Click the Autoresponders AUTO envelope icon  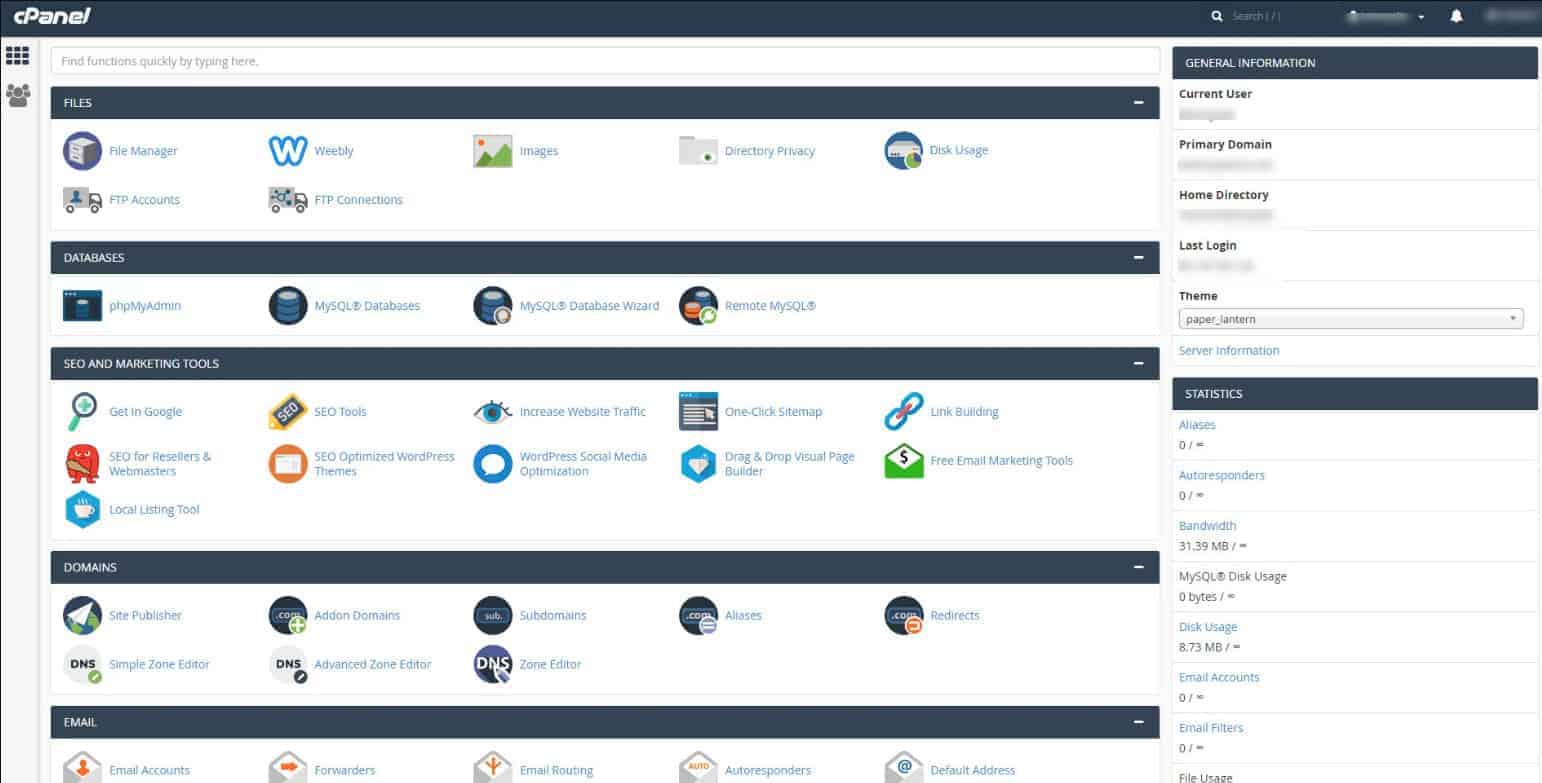[x=698, y=768]
